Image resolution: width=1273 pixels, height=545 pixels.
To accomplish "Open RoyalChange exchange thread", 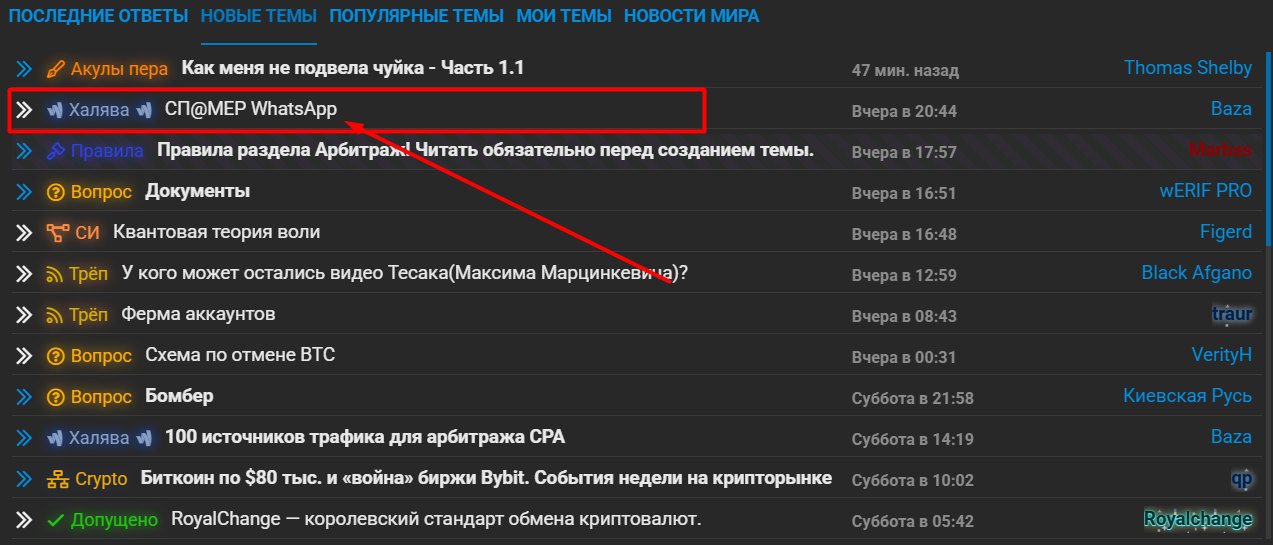I will pyautogui.click(x=437, y=519).
